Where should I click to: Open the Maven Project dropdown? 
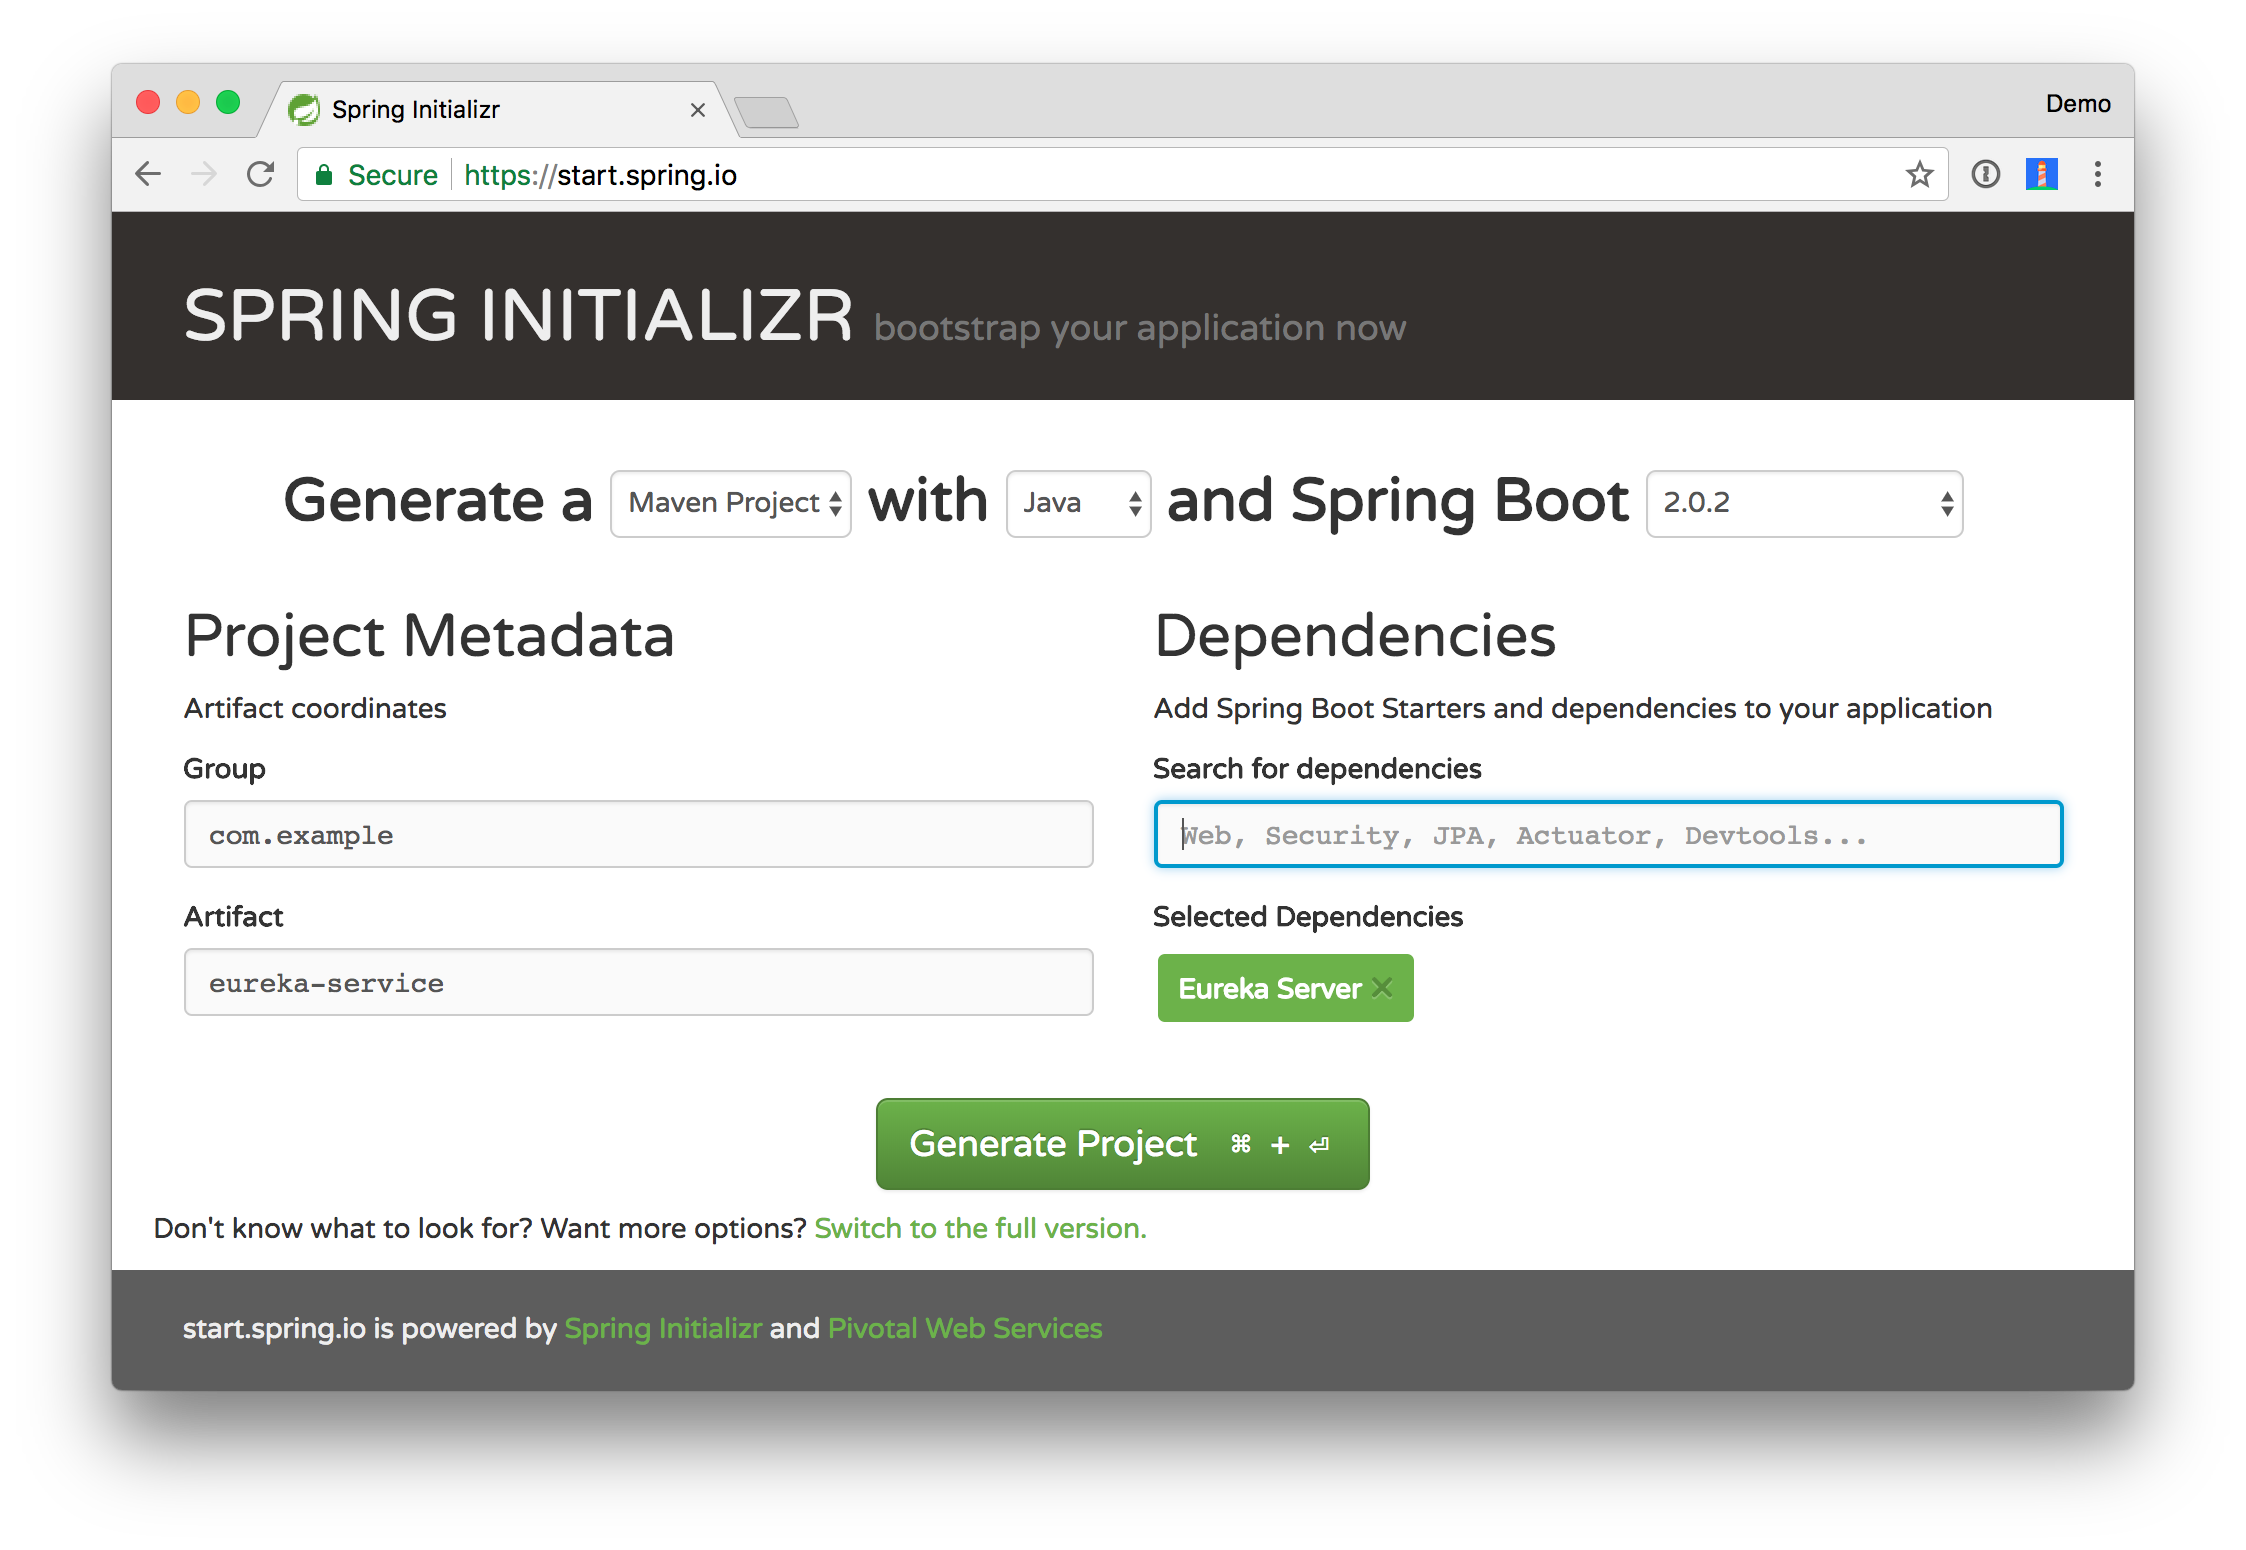click(x=731, y=503)
